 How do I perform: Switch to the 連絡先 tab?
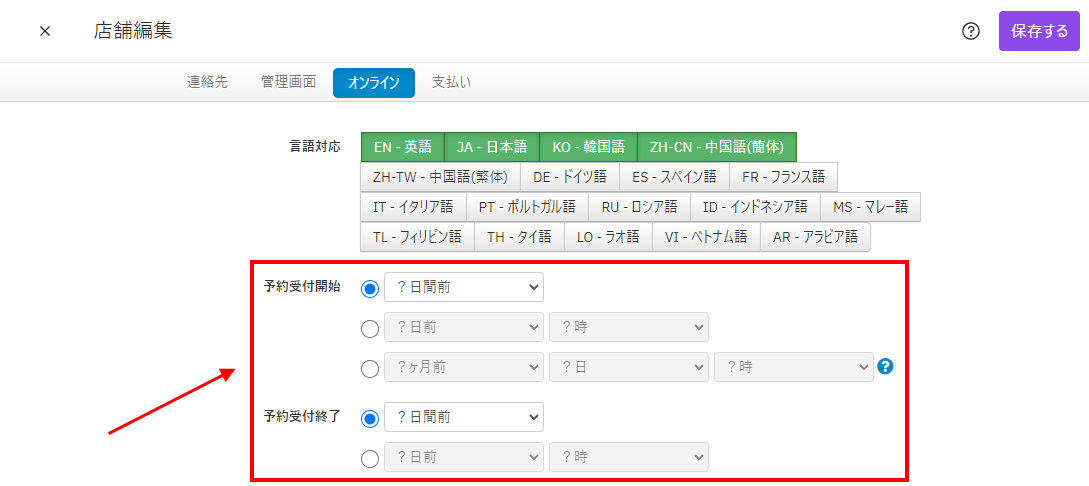coord(207,82)
